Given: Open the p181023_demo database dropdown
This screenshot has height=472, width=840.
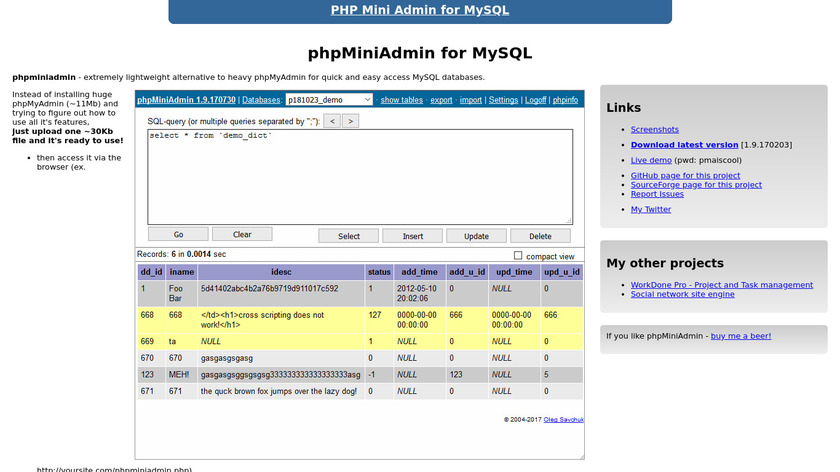Looking at the screenshot, I should click(x=329, y=100).
